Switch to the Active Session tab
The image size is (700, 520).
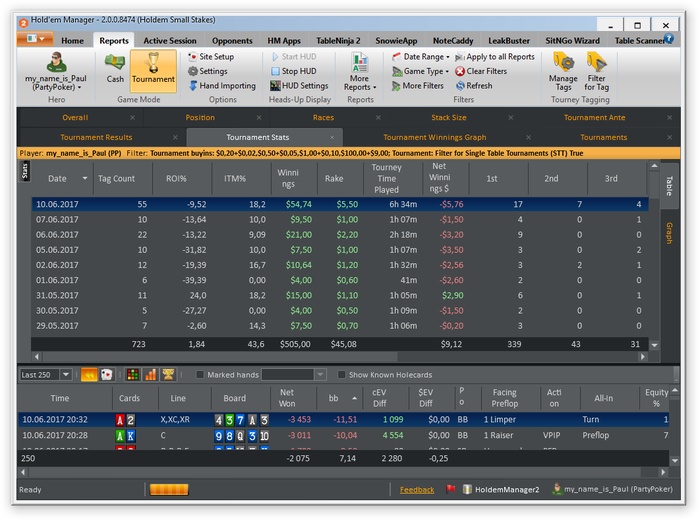point(170,41)
